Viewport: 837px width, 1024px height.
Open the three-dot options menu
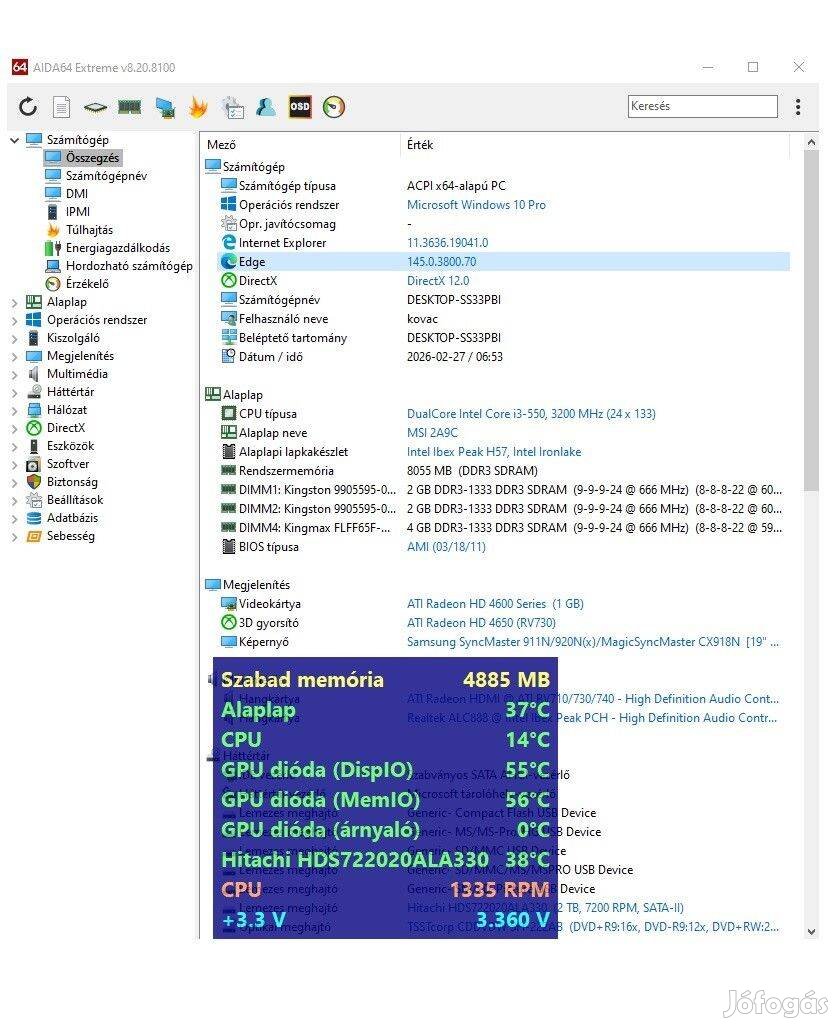tap(797, 107)
